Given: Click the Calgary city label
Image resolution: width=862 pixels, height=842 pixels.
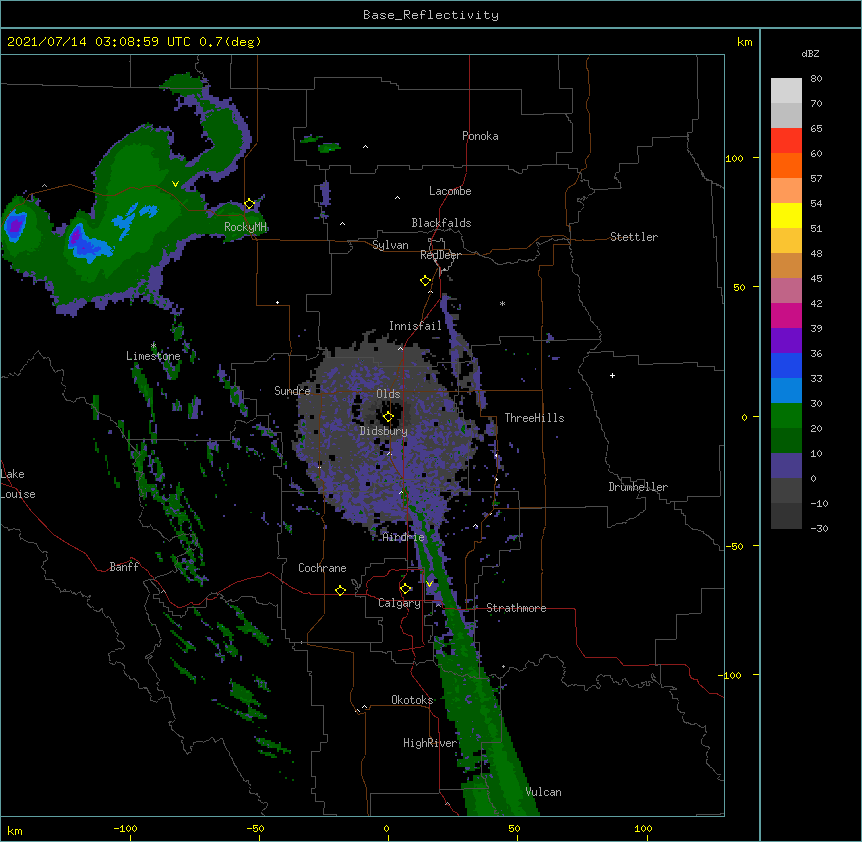Looking at the screenshot, I should (399, 603).
